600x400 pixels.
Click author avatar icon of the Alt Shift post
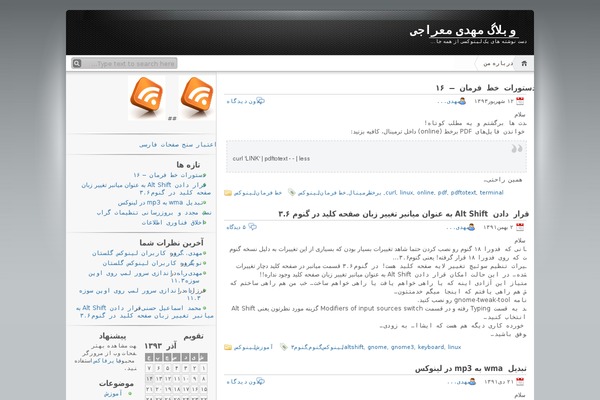[x=471, y=227]
